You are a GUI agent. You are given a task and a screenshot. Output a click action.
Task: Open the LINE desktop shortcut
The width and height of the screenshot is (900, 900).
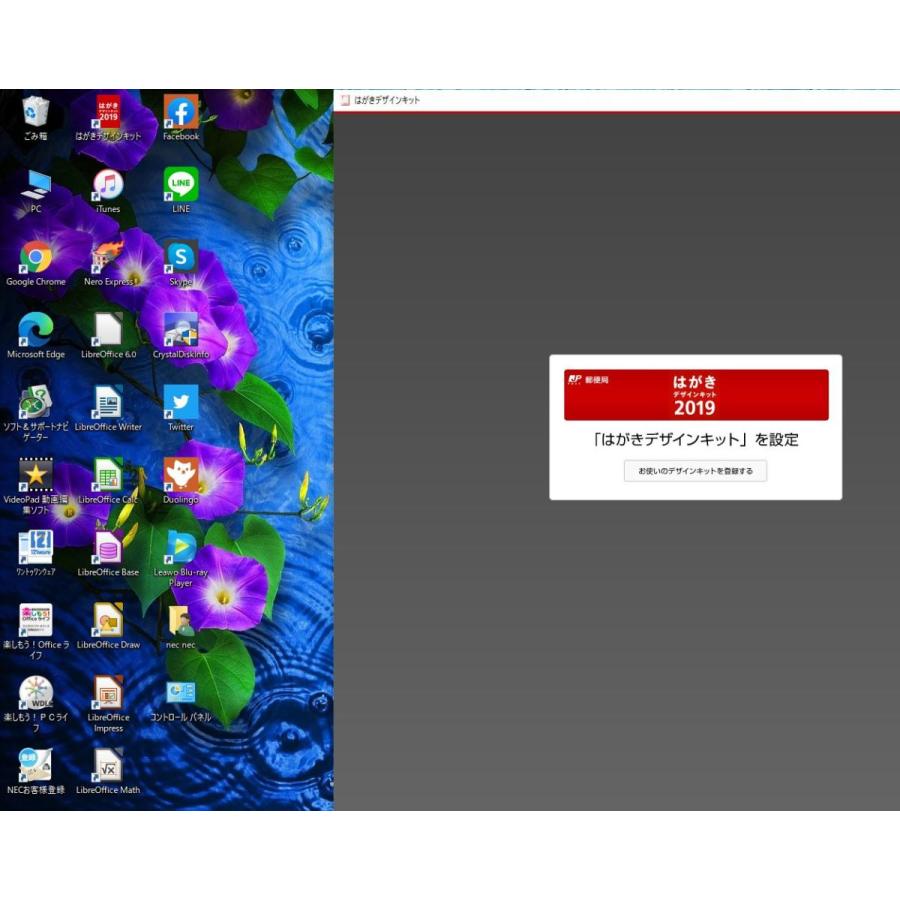point(181,186)
